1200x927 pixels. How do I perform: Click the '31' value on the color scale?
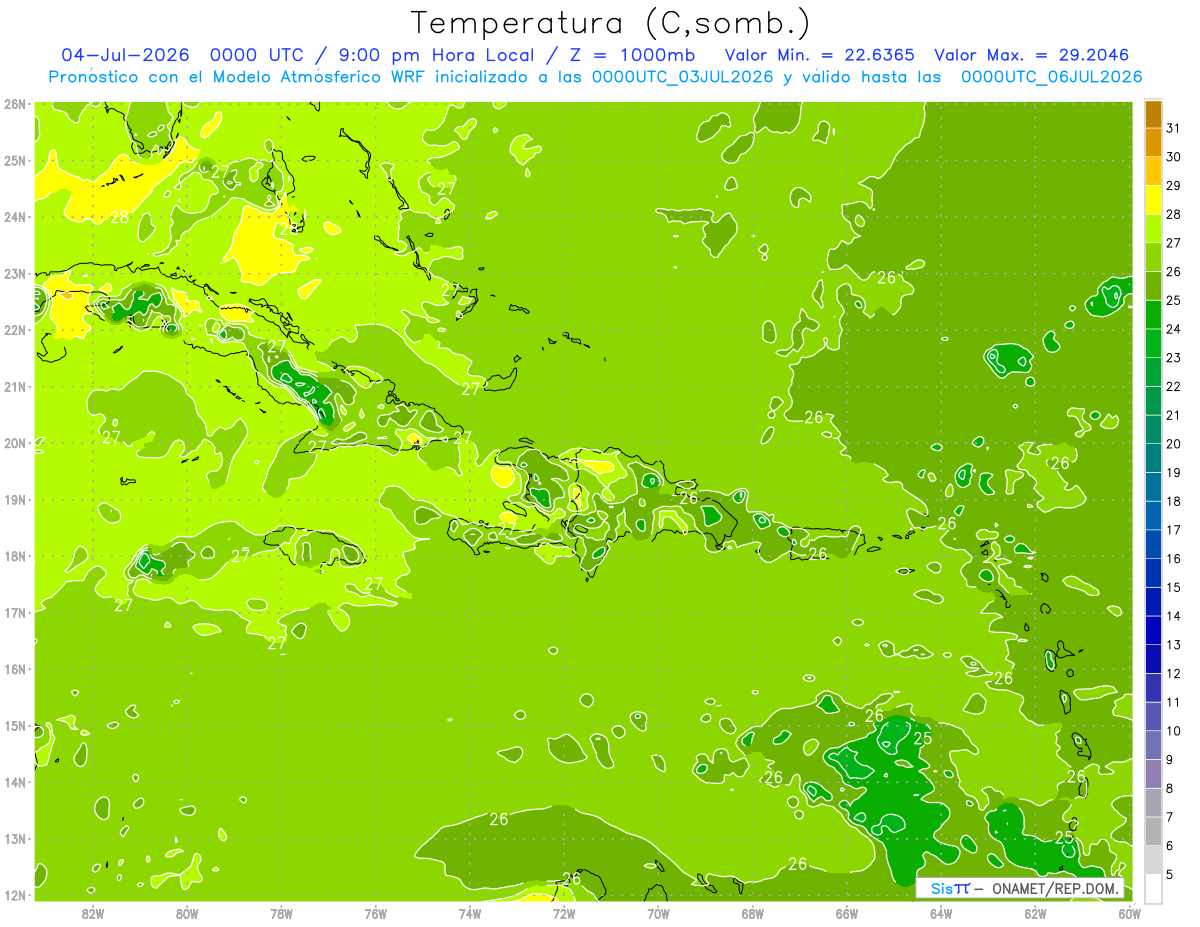pos(1174,128)
